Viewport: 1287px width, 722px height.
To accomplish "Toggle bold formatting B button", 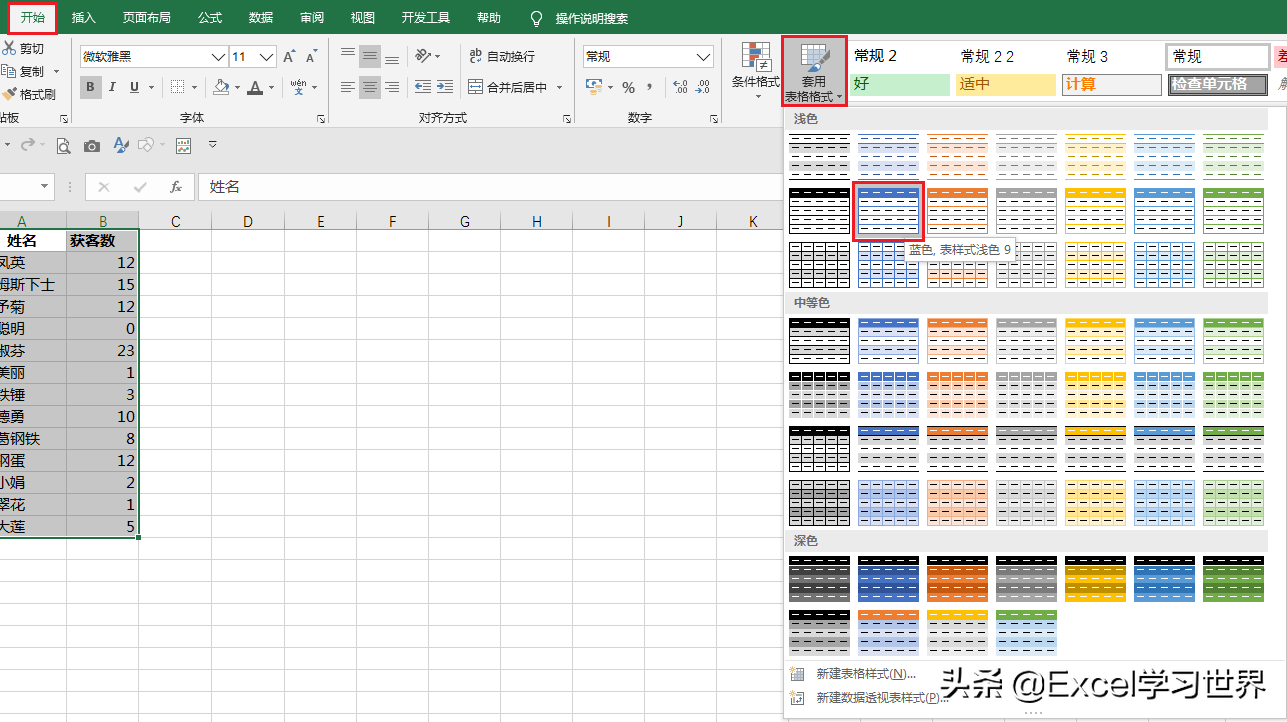I will (x=91, y=87).
